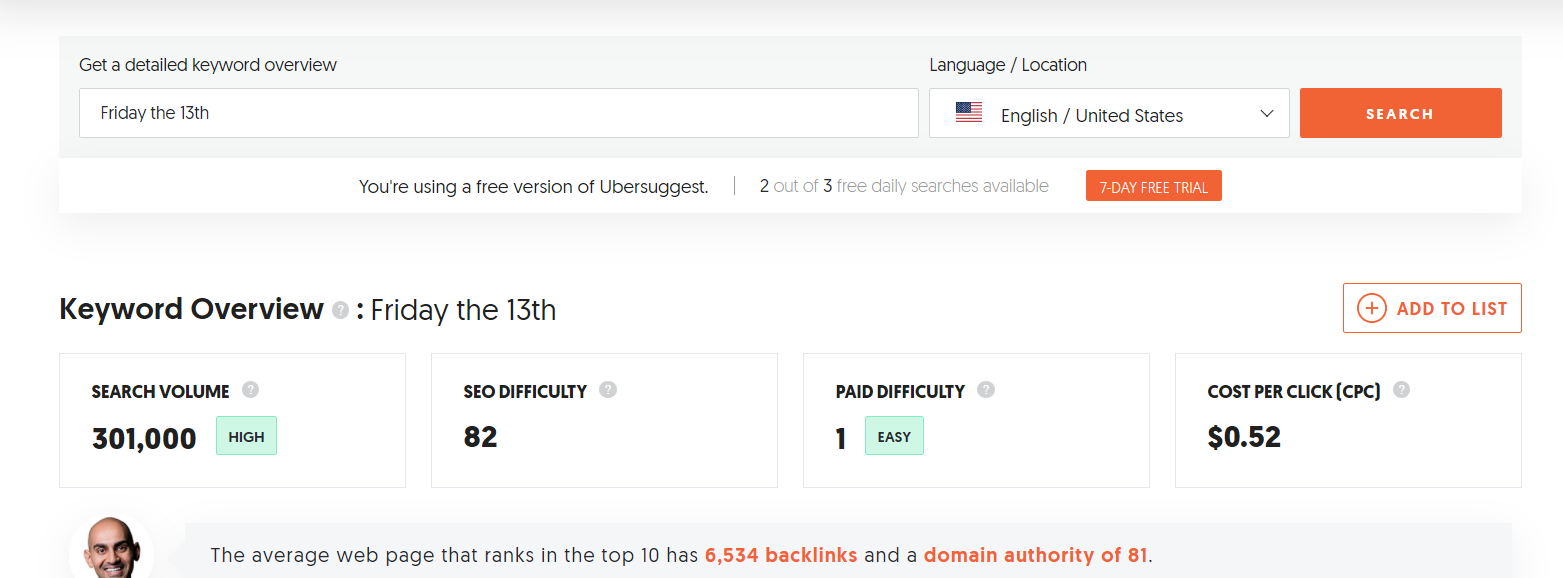The image size is (1563, 578).
Task: Click the $0.52 cost per click value
Action: coord(1244,437)
